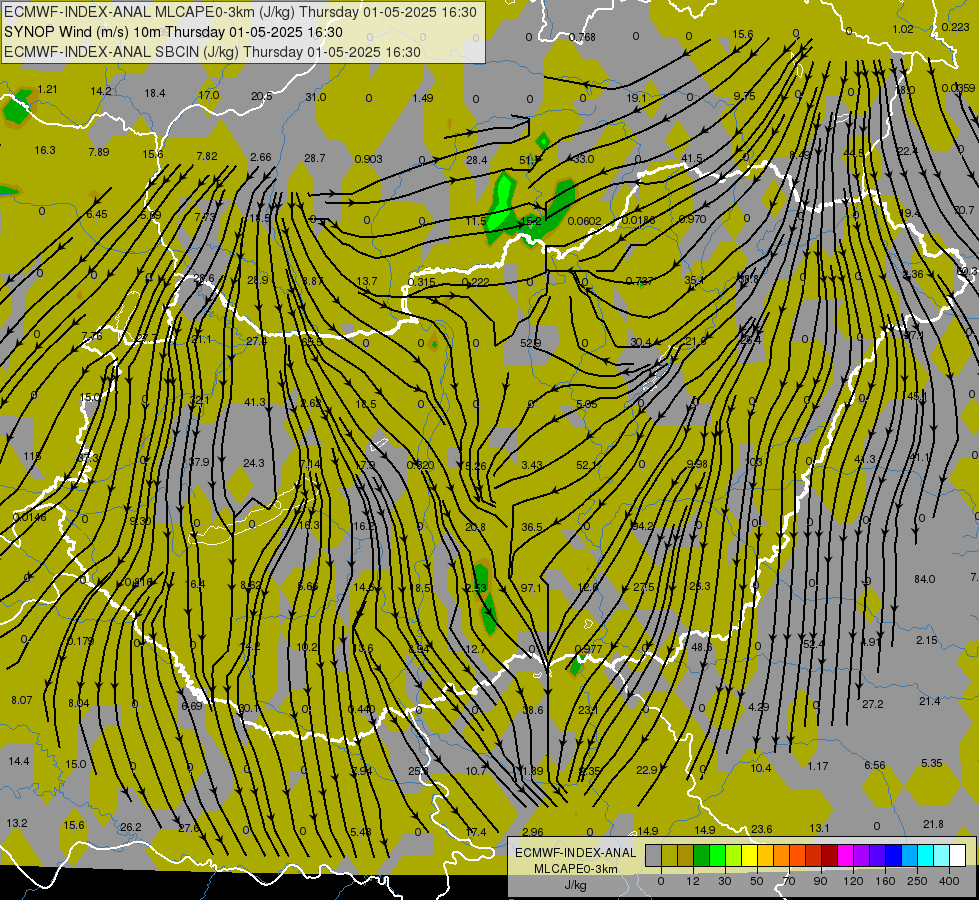
Task: Click the legend tick label 30
Action: tap(724, 881)
